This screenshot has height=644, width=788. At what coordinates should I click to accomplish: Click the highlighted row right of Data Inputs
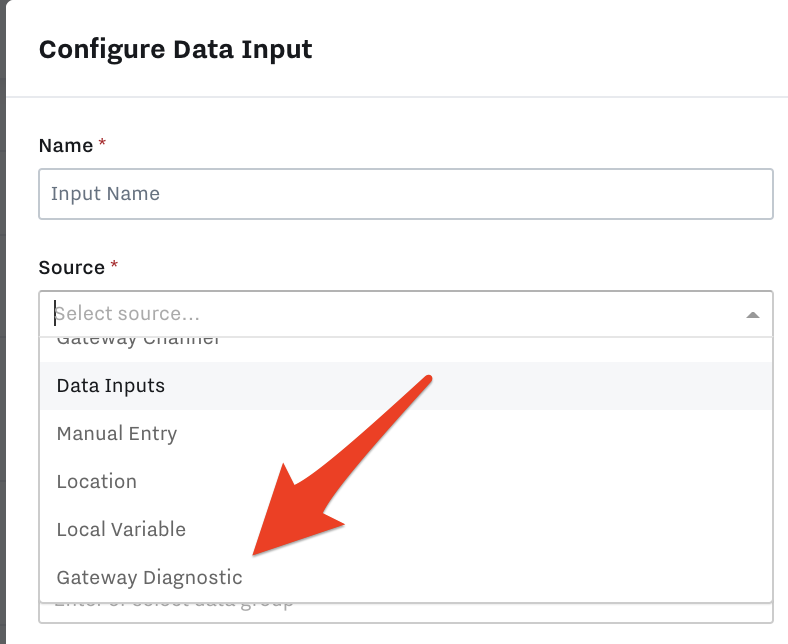tap(467, 386)
